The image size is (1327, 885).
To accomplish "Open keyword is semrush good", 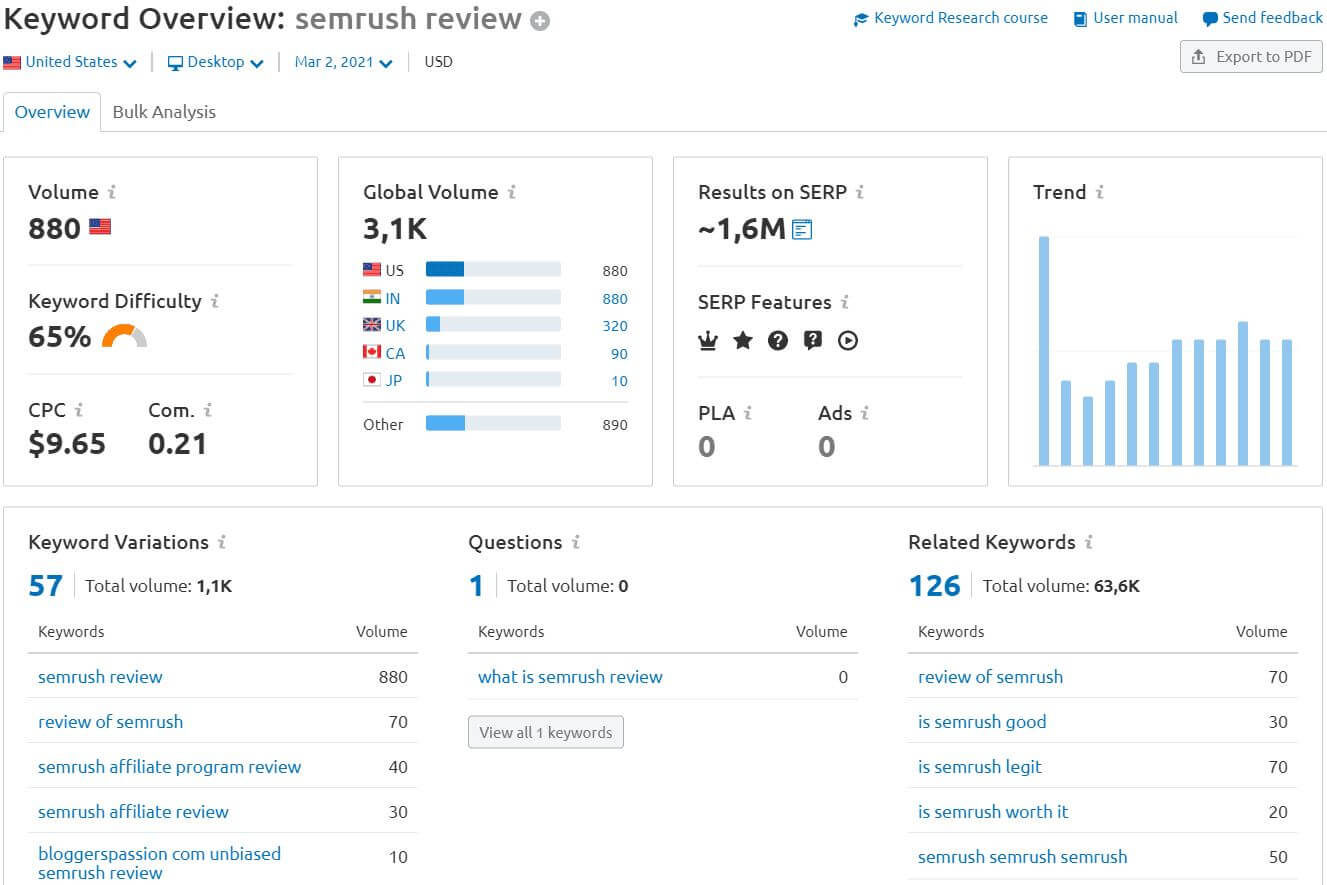I will coord(982,722).
